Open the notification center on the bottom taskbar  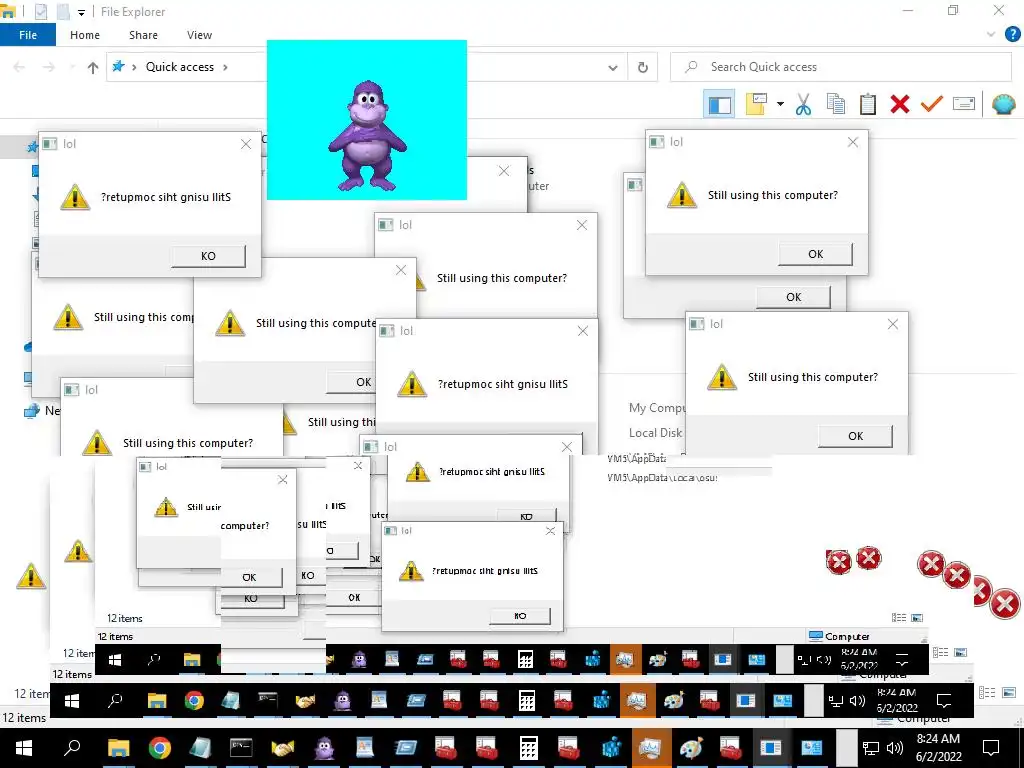click(991, 748)
